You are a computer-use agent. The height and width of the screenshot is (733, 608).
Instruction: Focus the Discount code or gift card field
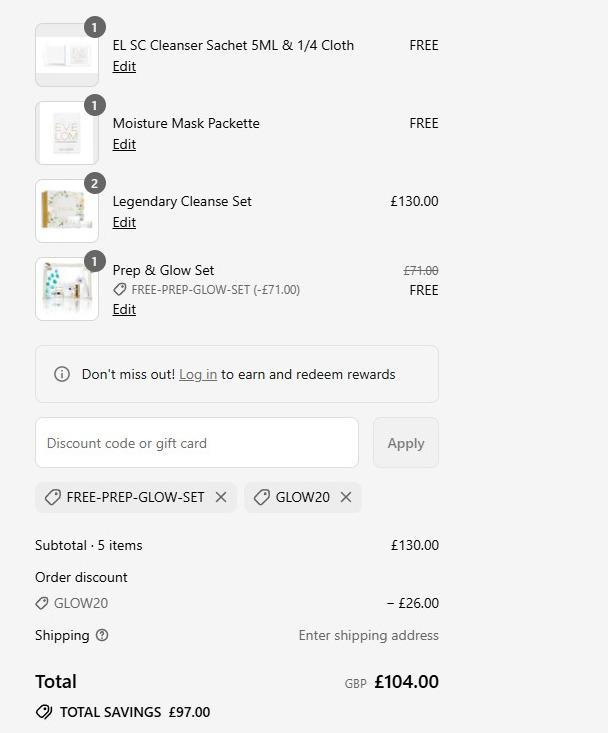[x=197, y=443]
